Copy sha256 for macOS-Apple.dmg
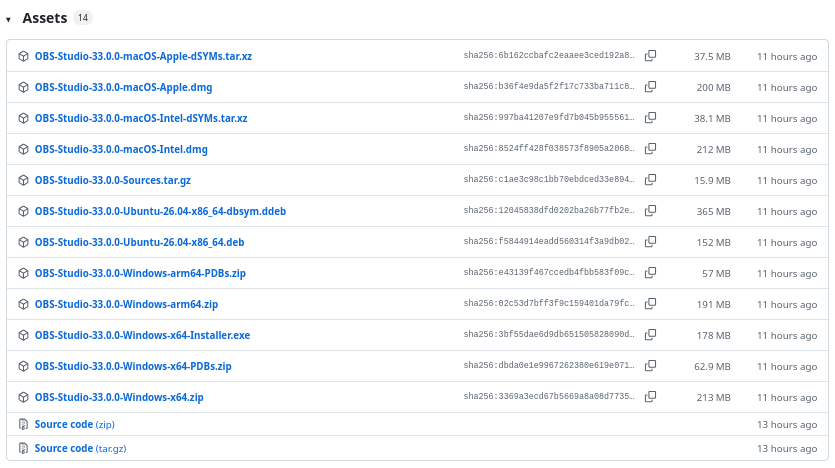 (x=650, y=87)
